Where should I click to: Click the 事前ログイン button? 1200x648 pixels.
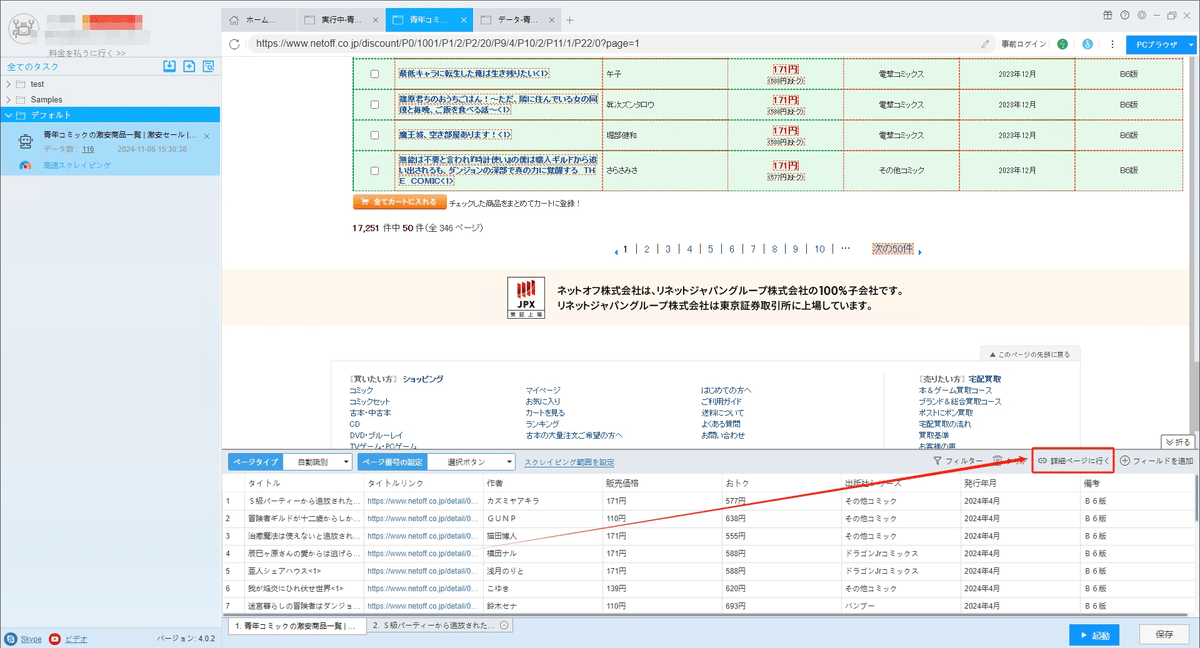point(1023,44)
